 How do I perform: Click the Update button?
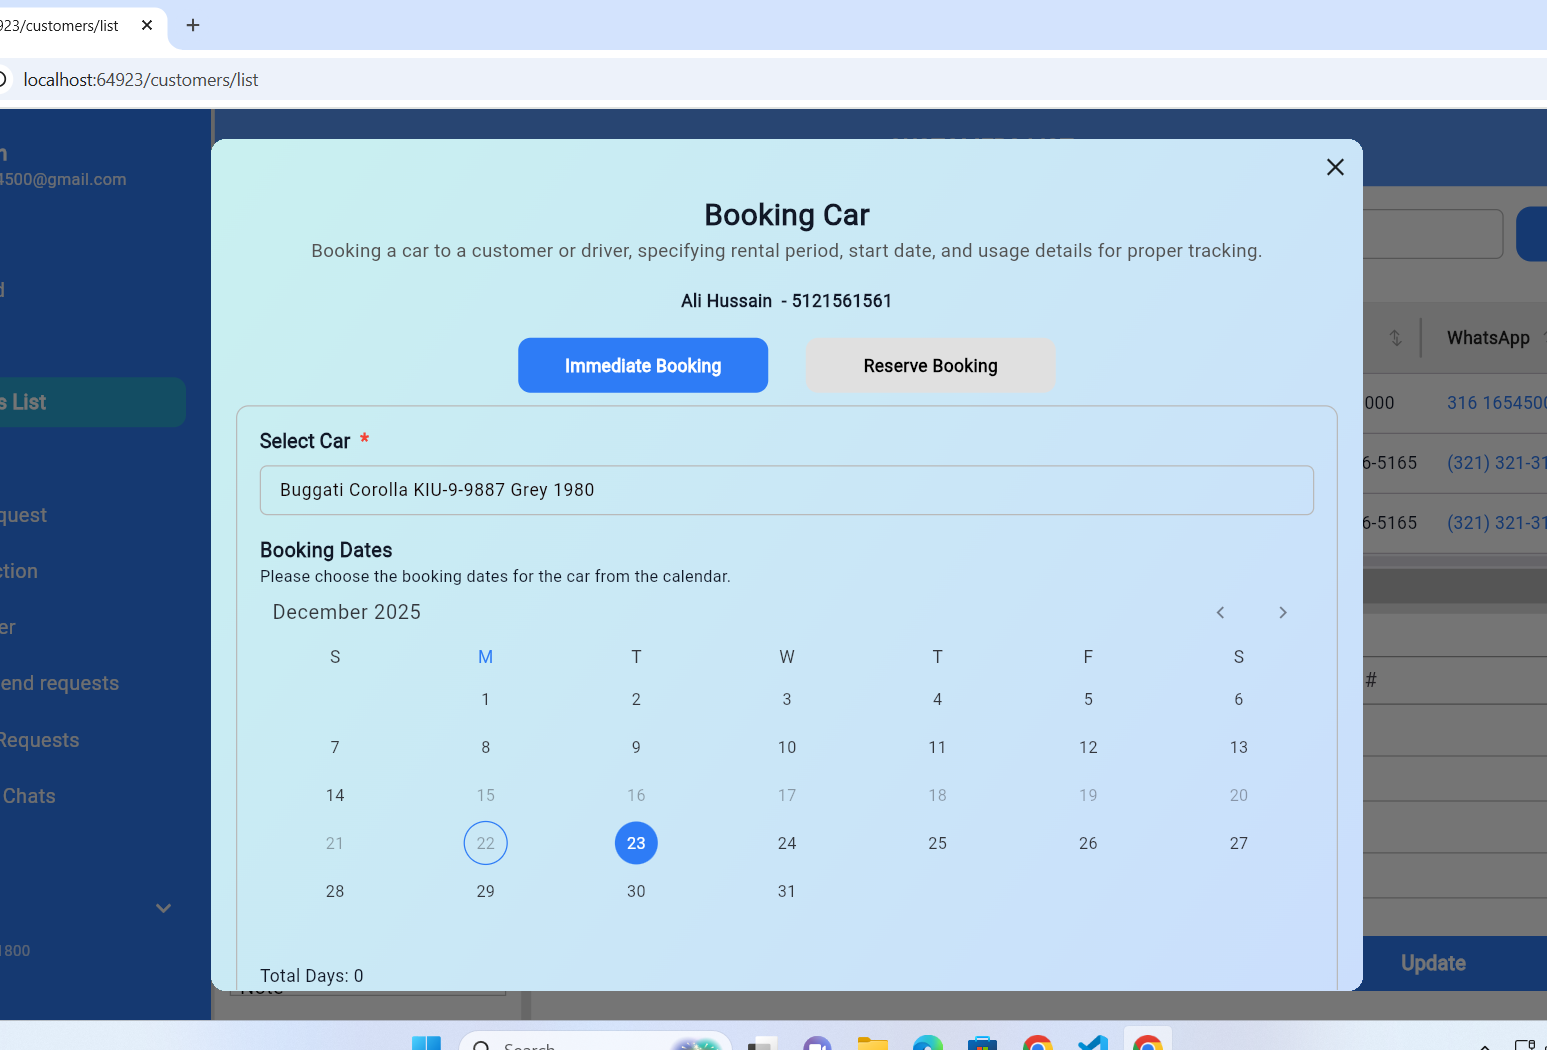point(1432,963)
